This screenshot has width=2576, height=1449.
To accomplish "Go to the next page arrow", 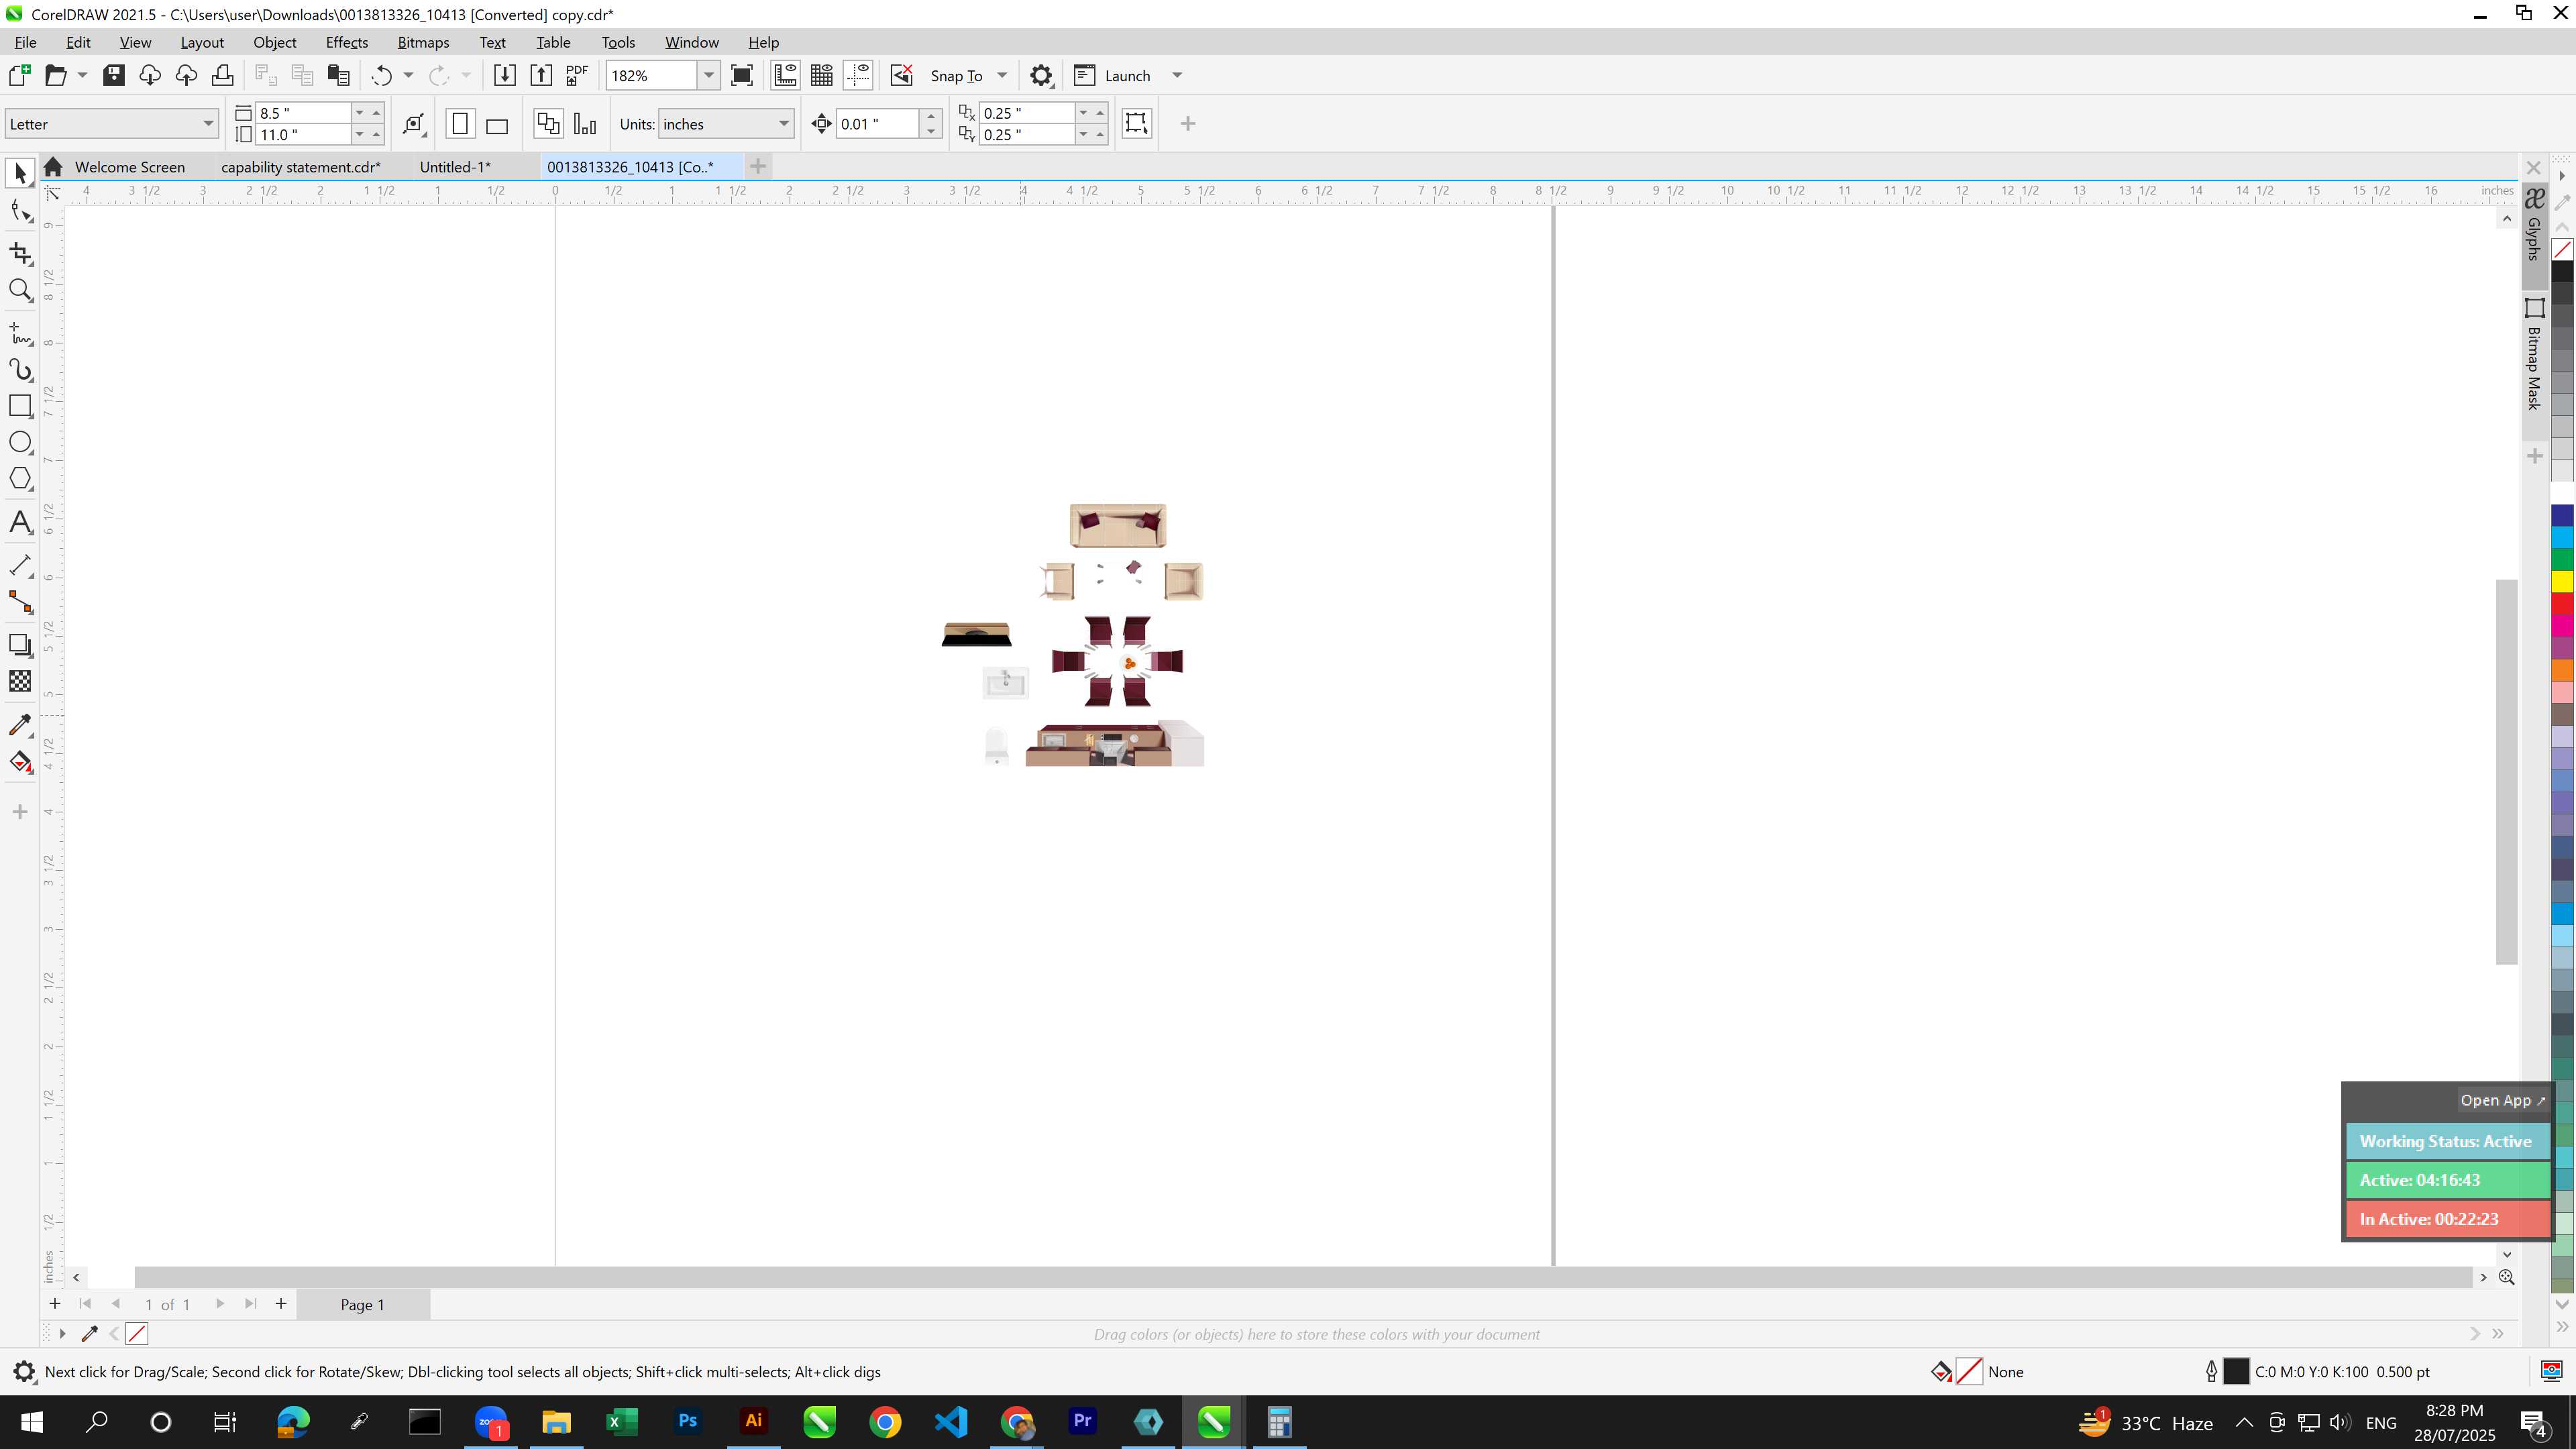I will pos(220,1303).
